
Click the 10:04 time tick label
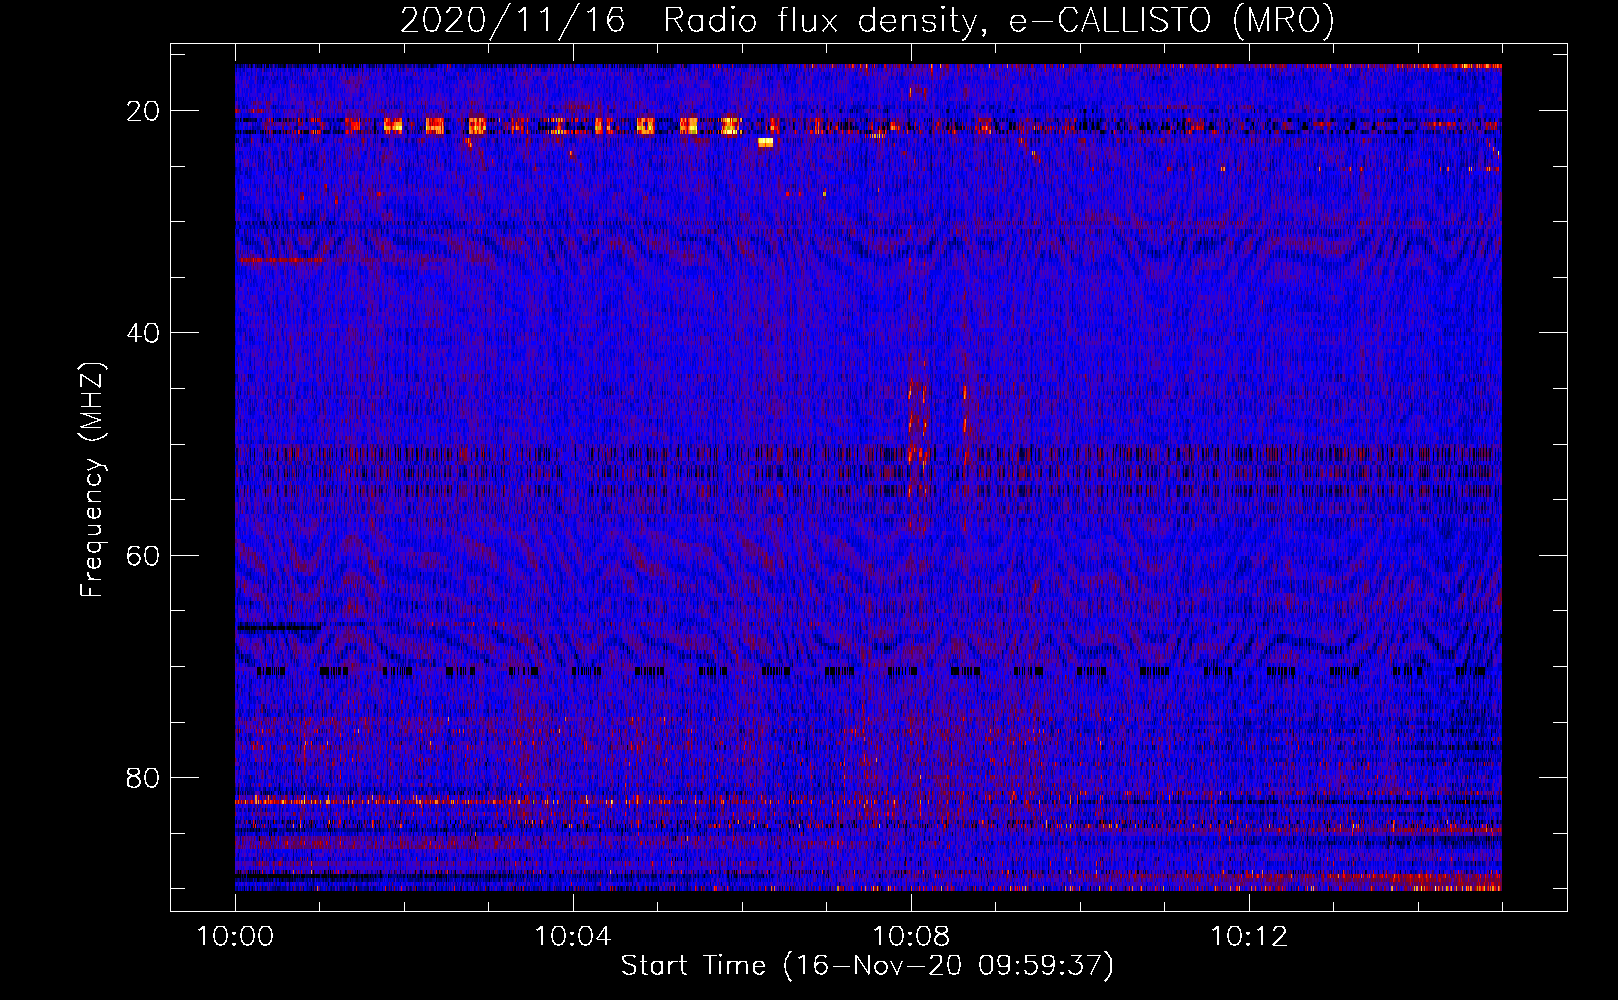573,937
